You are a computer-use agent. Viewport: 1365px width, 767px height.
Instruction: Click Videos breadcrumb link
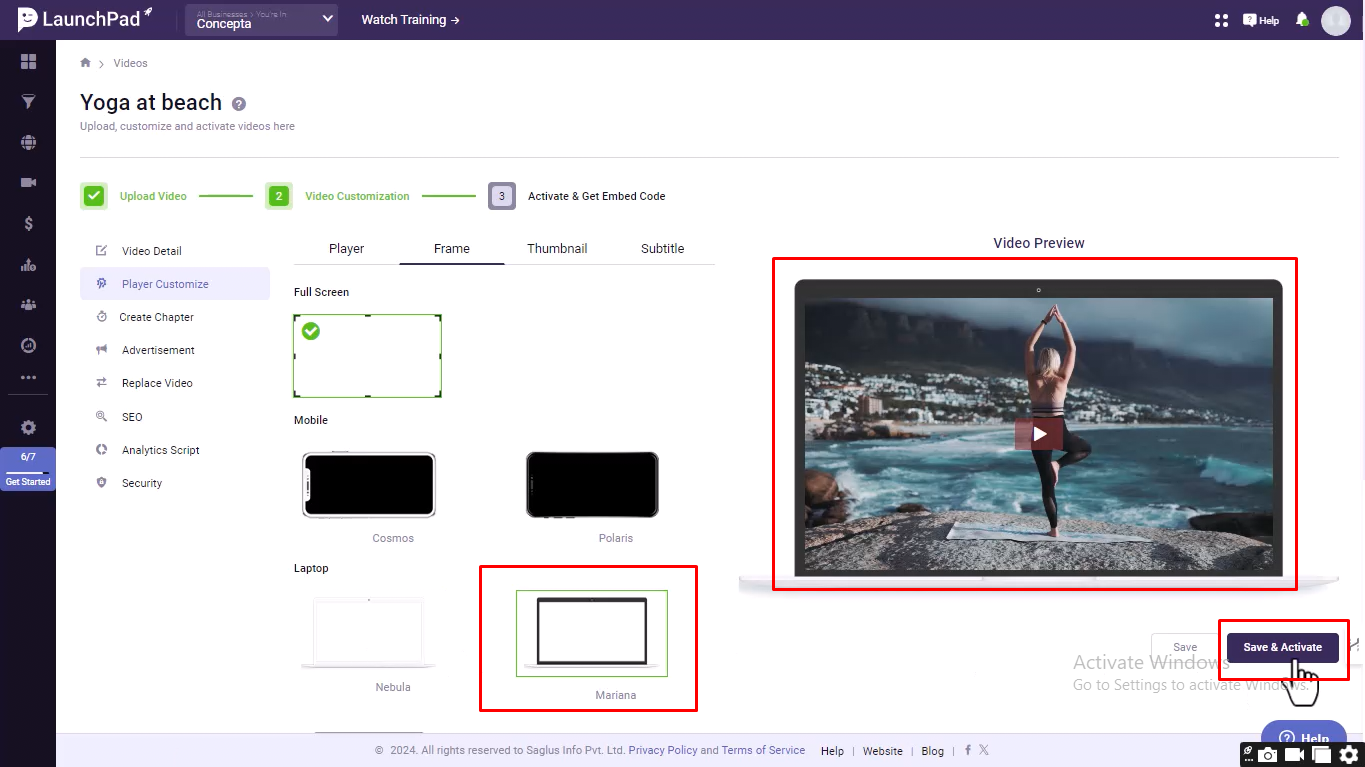130,63
